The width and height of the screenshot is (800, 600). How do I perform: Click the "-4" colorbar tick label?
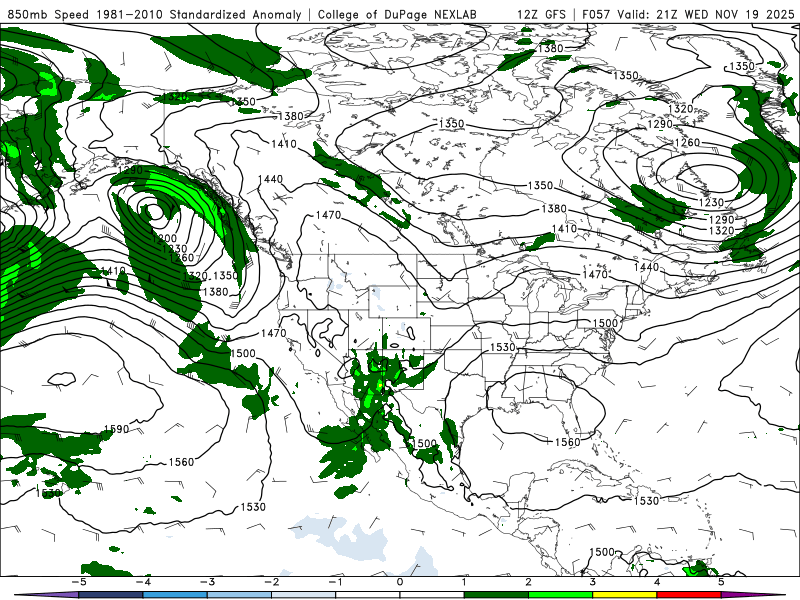(142, 582)
